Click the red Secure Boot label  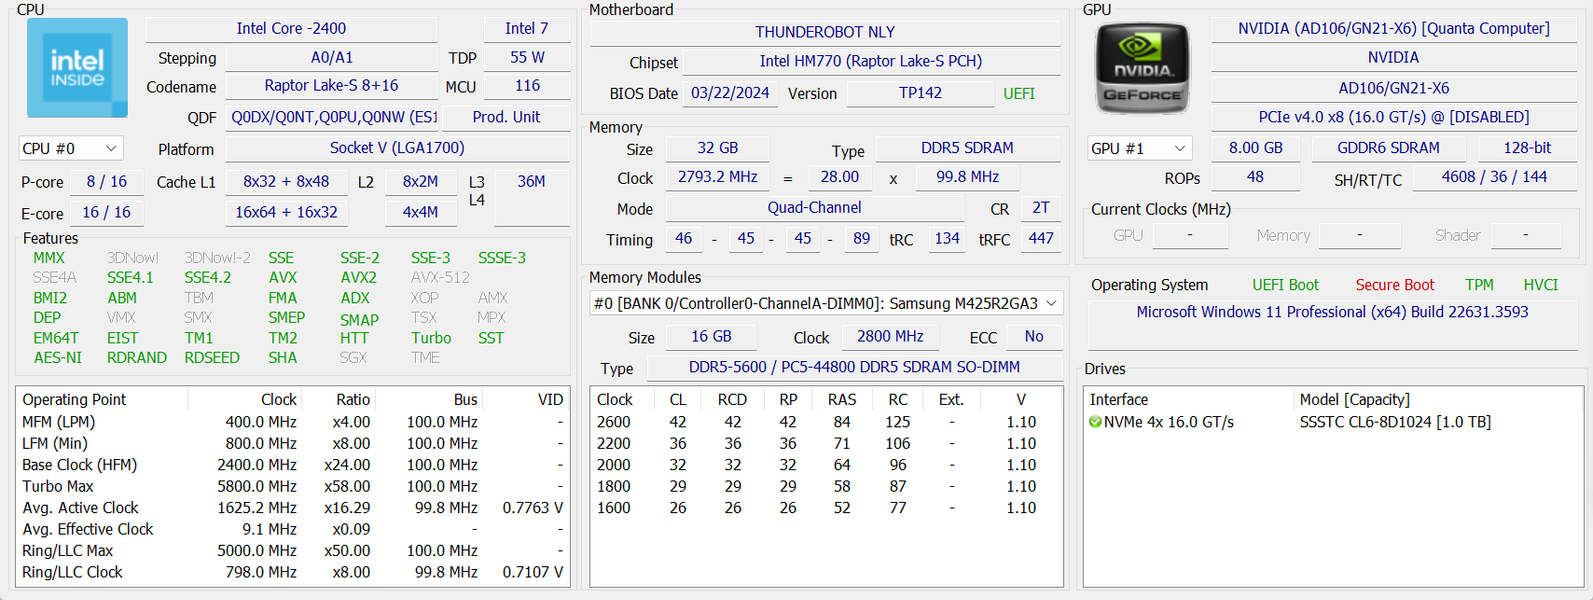tap(1394, 285)
